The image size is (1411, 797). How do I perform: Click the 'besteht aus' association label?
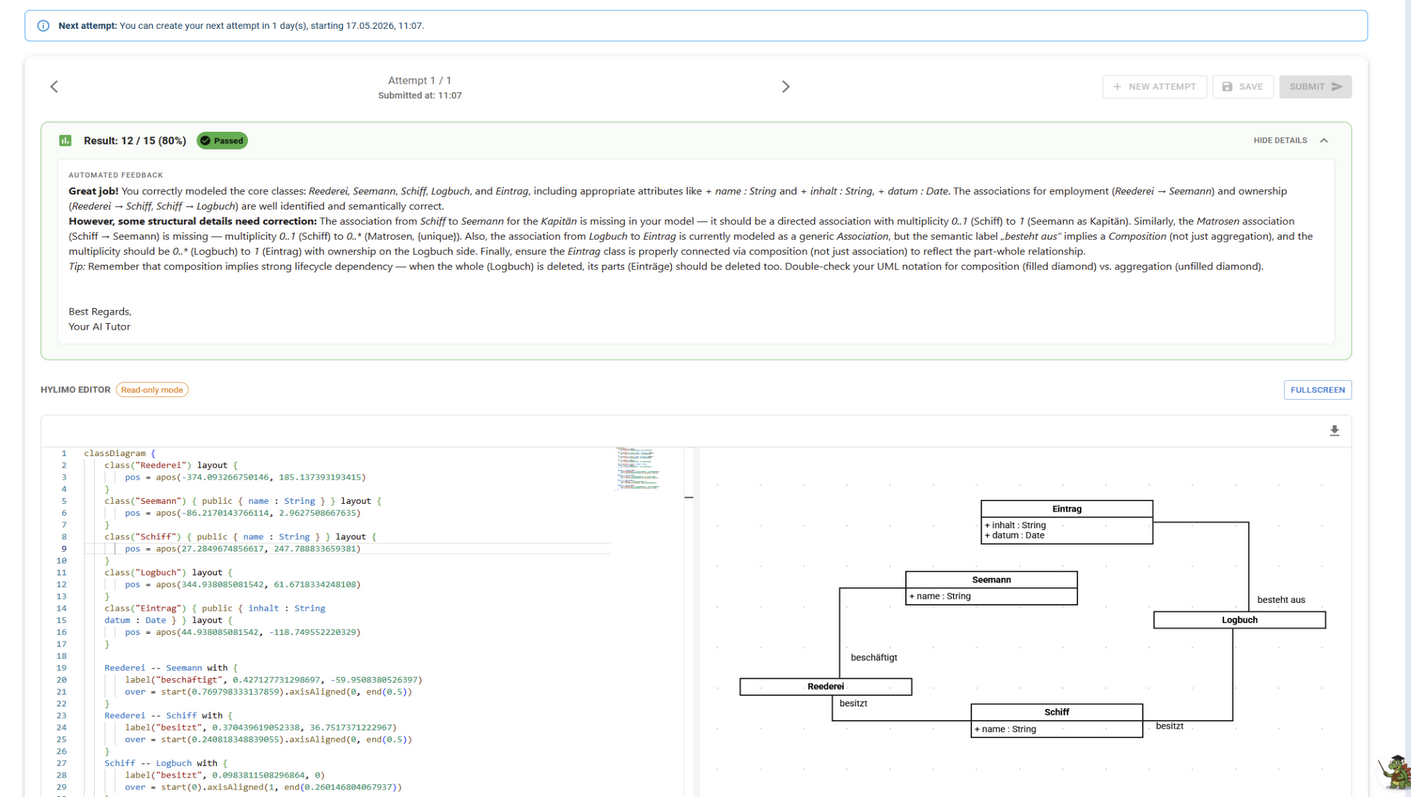click(1281, 600)
